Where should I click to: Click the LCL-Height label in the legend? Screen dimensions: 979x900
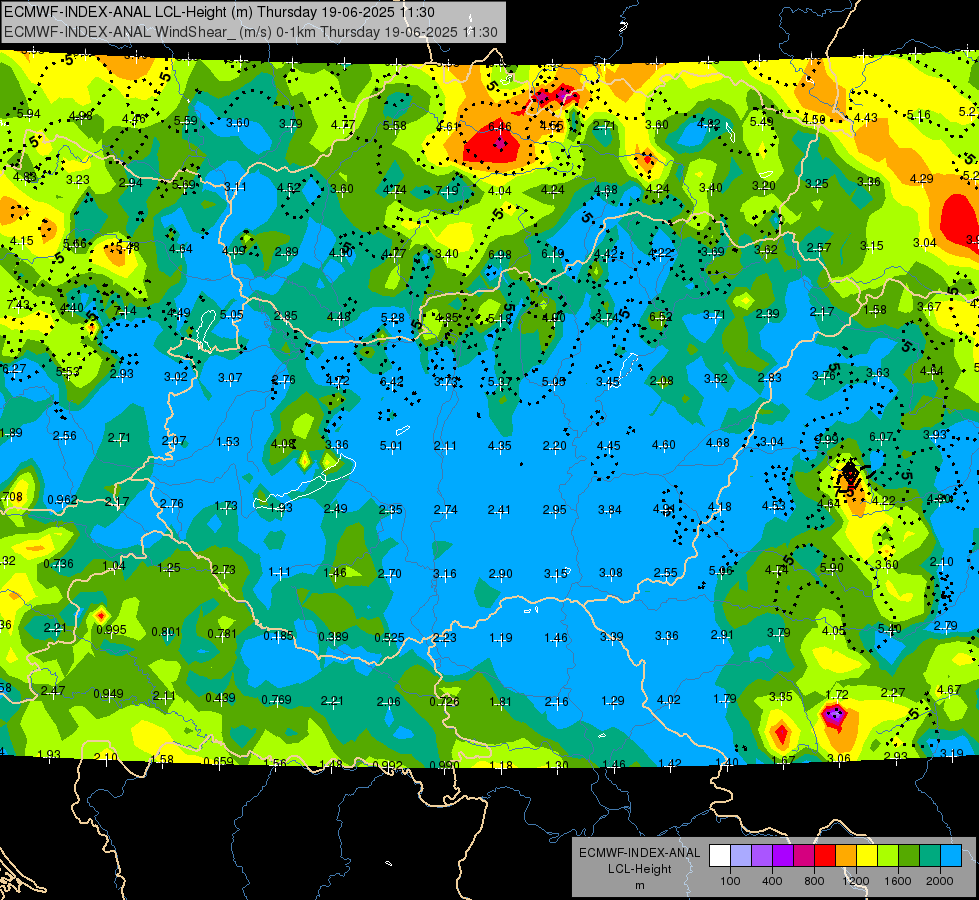(639, 869)
